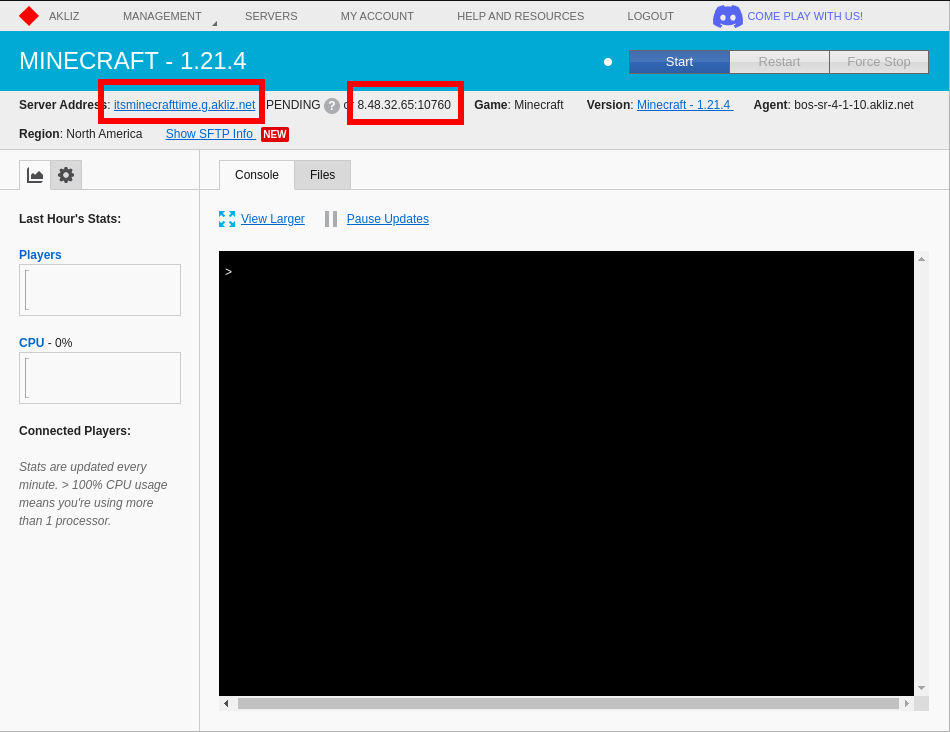Click the Force Stop button
This screenshot has height=732, width=950.
[x=879, y=62]
